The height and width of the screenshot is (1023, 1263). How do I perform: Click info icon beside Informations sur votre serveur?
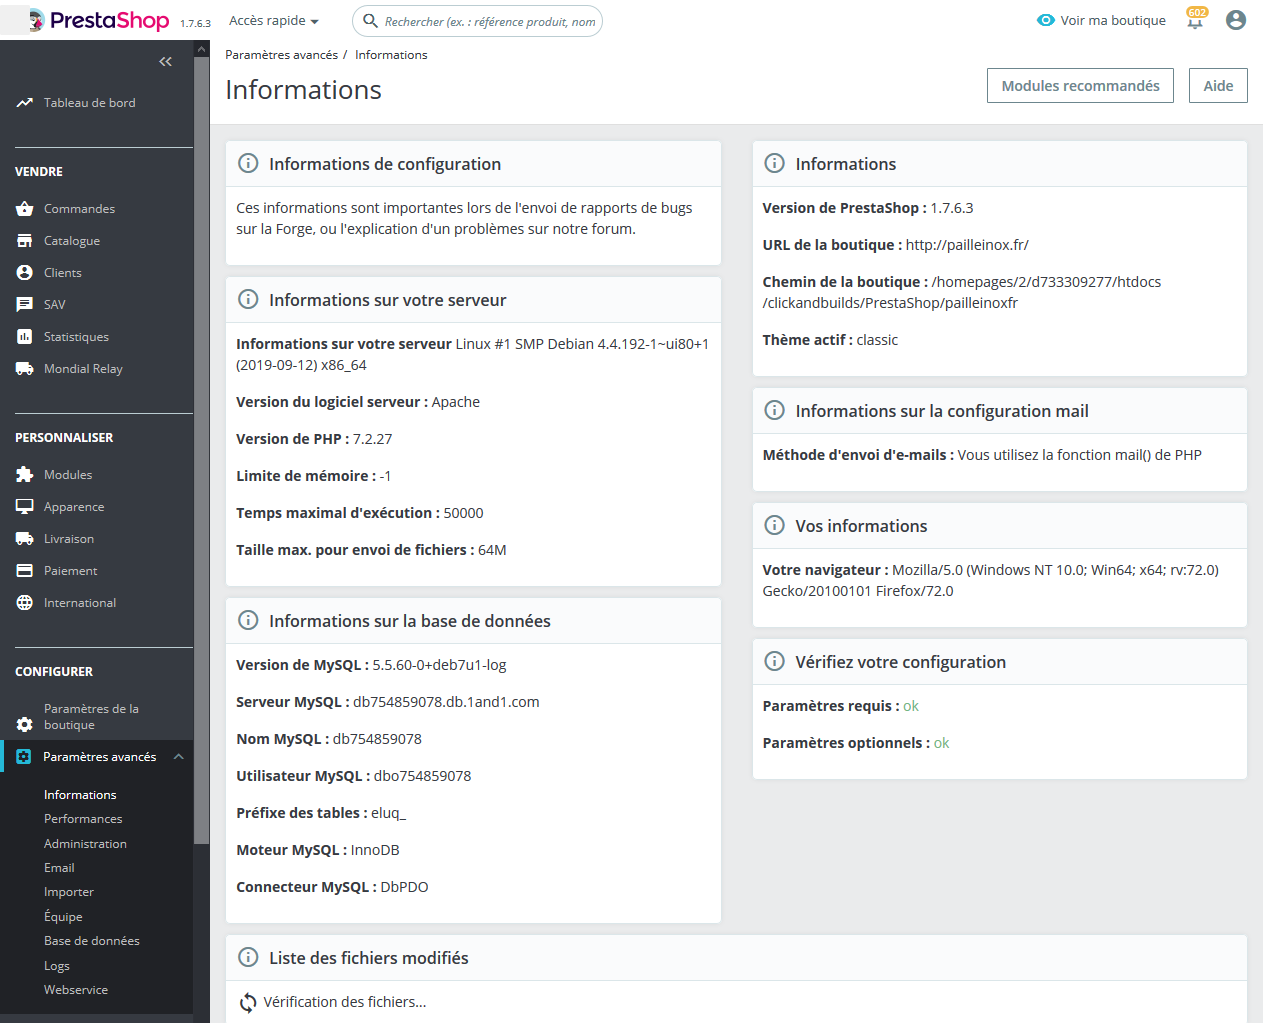point(248,299)
